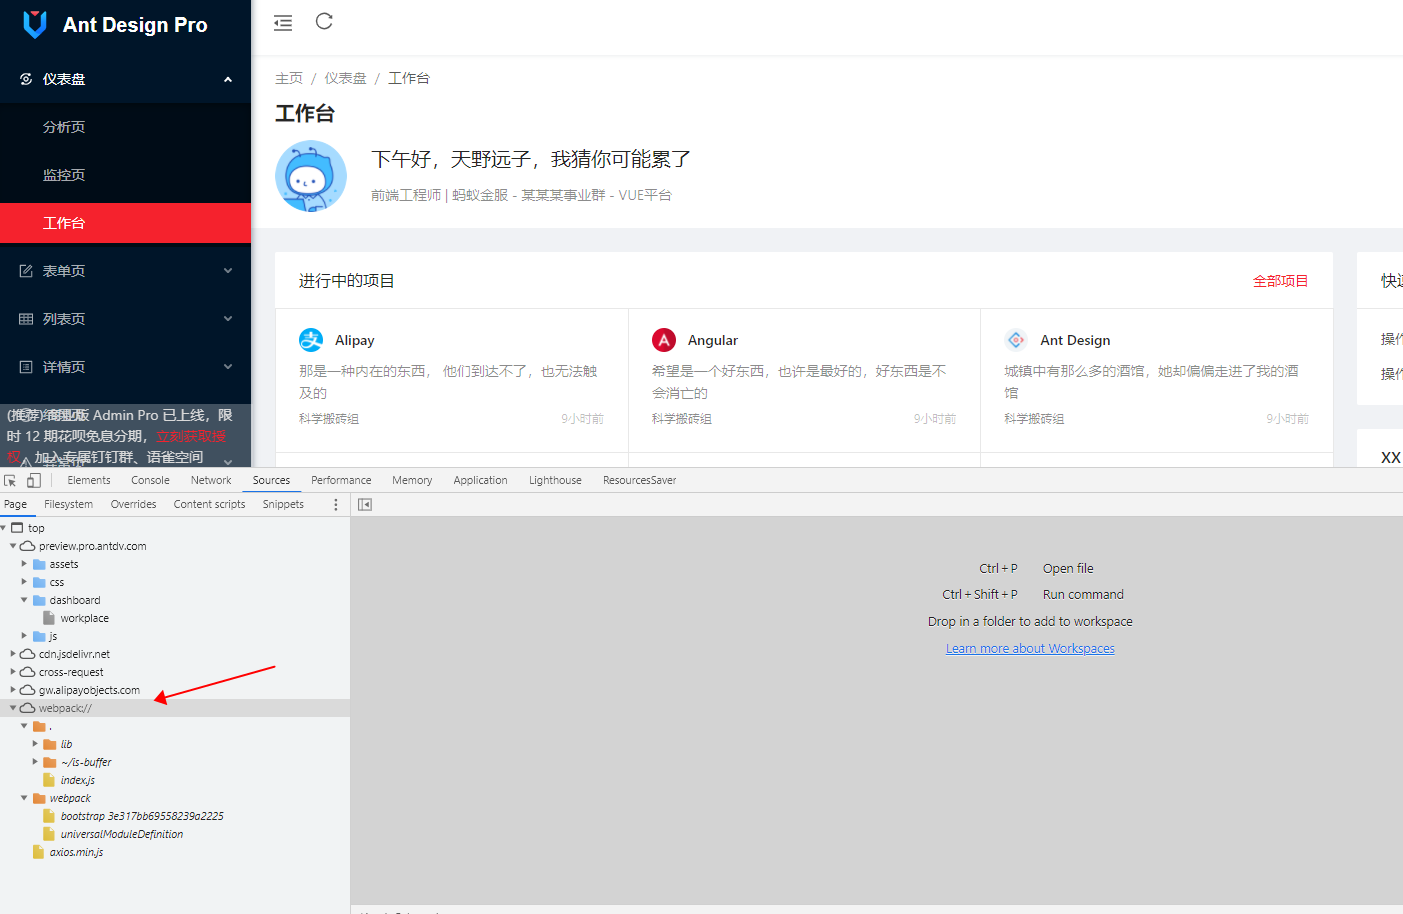Image resolution: width=1403 pixels, height=914 pixels.
Task: Switch to the Console tab
Action: 150,480
